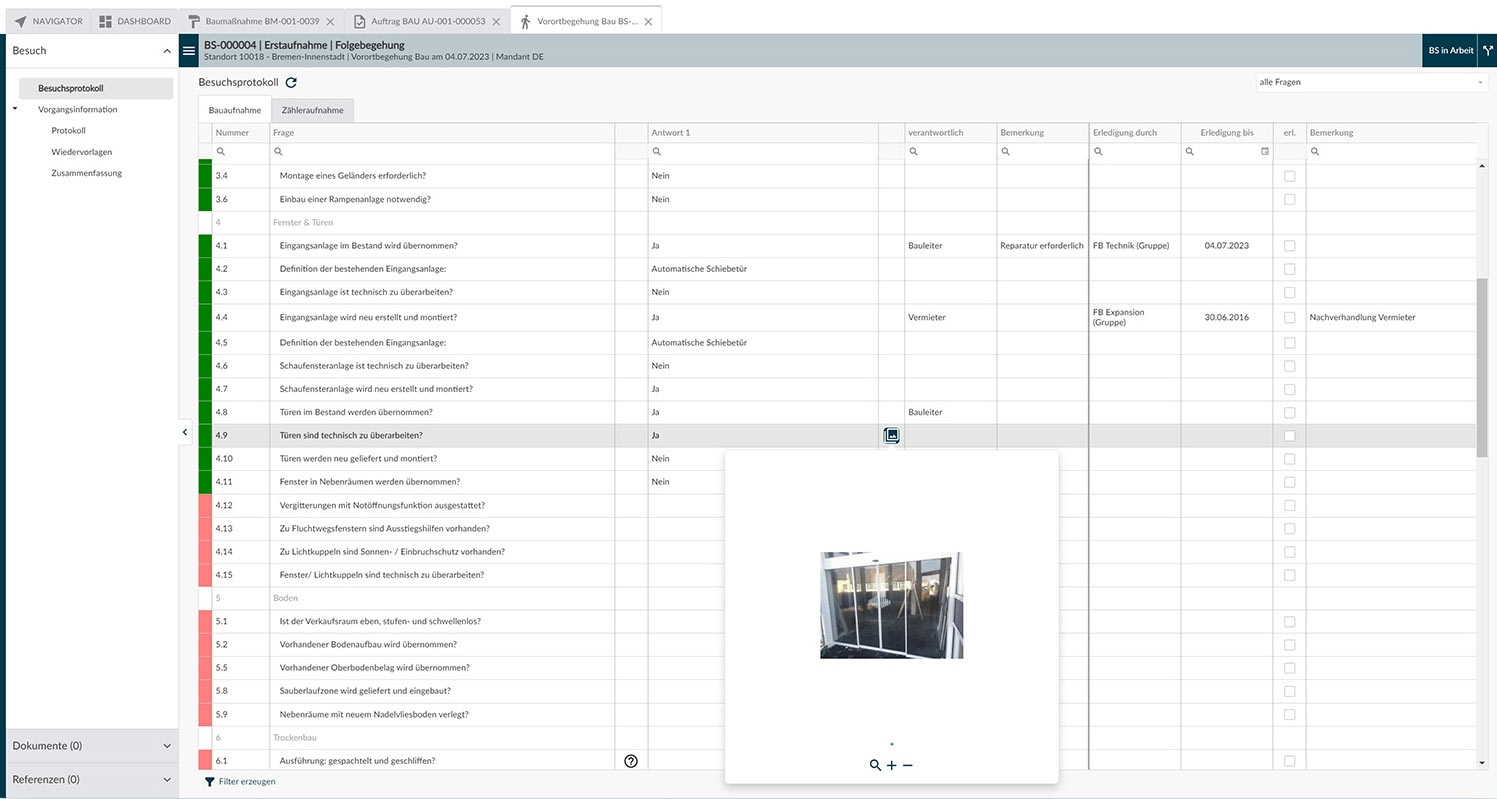
Task: Click the BS in Arbeit status button
Action: coord(1450,51)
